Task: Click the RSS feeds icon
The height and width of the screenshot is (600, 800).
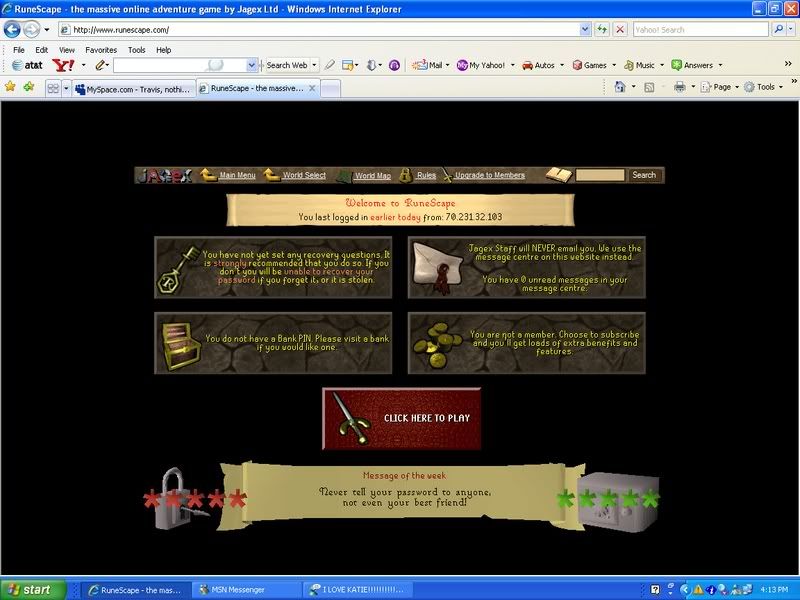Action: click(x=649, y=87)
